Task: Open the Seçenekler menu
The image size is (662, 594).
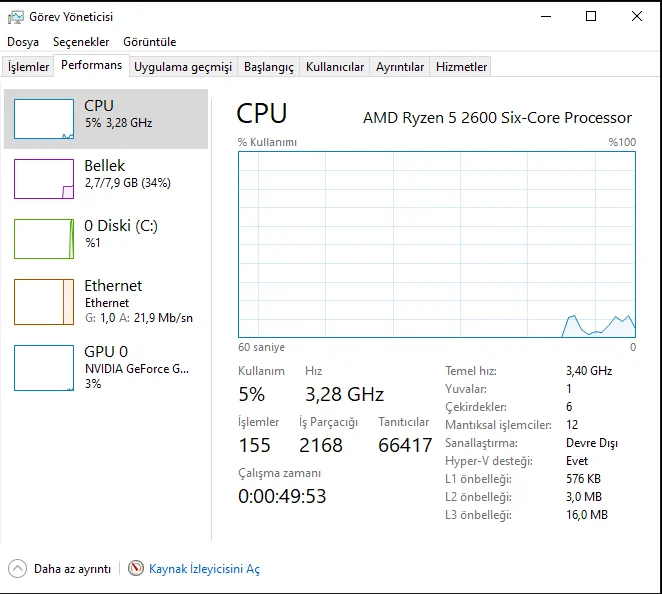Action: (x=81, y=42)
